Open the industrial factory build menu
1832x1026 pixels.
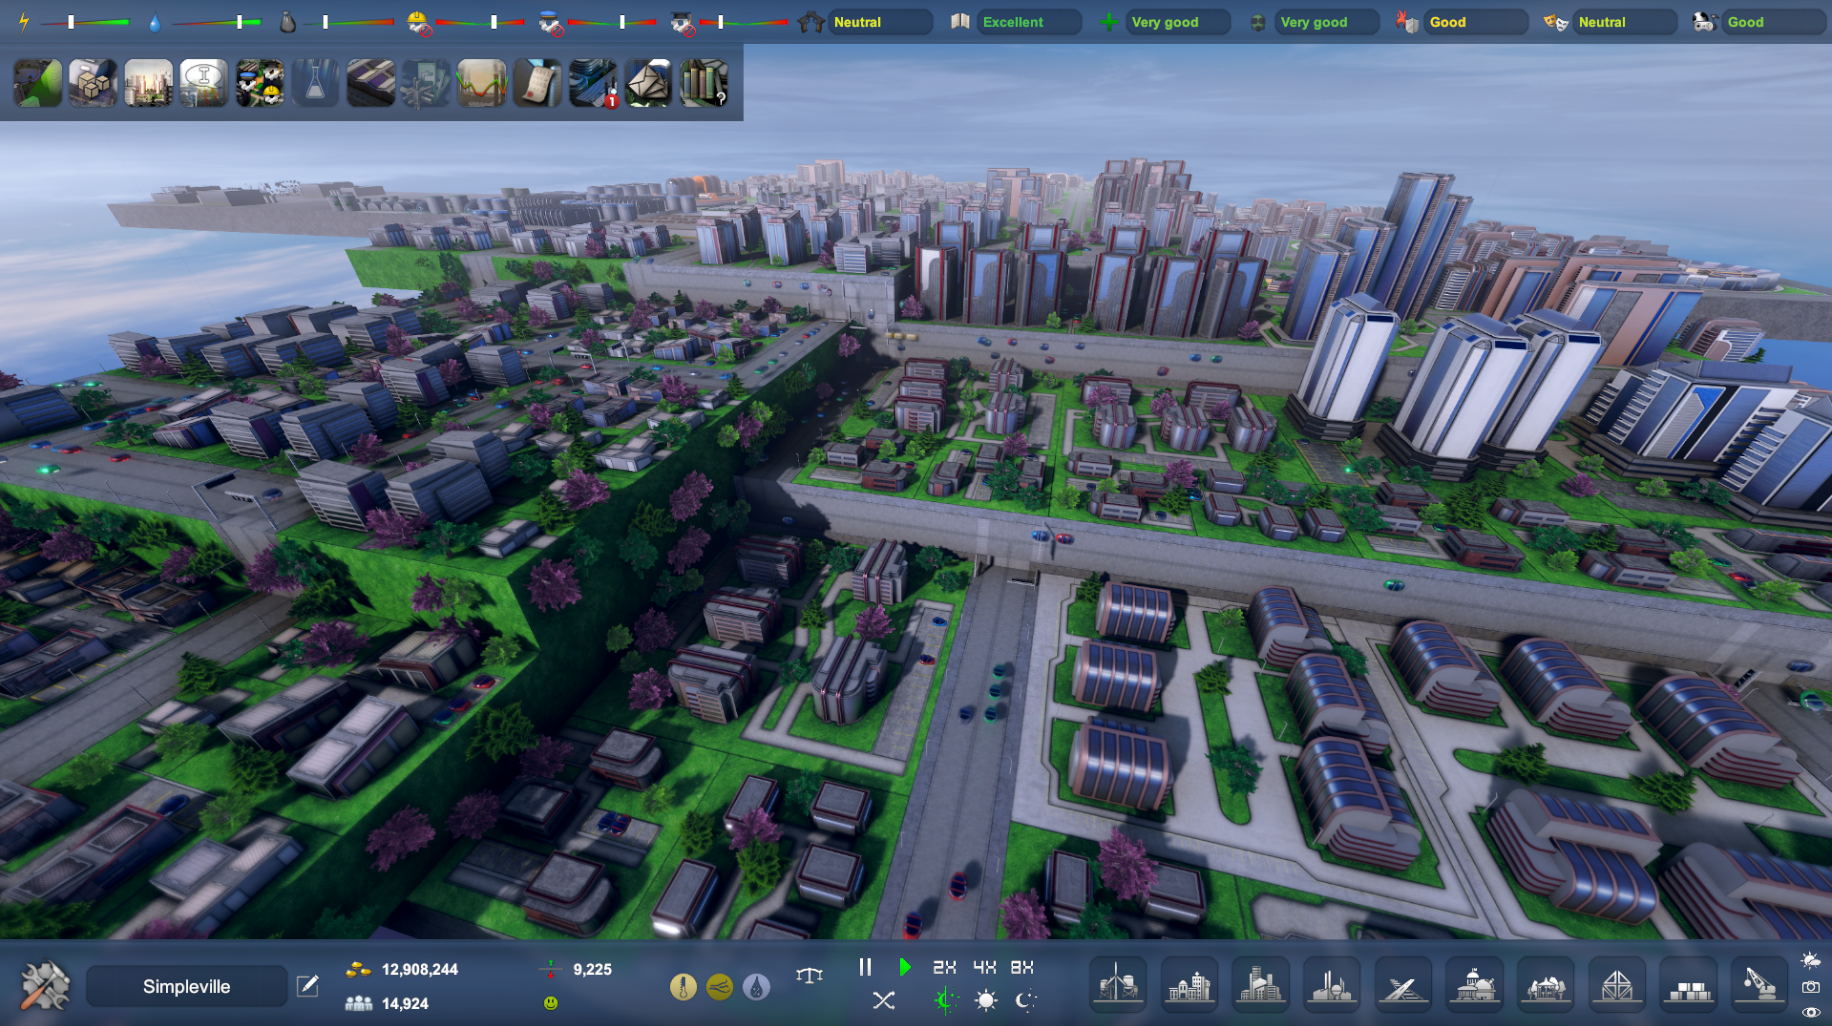coord(1331,984)
